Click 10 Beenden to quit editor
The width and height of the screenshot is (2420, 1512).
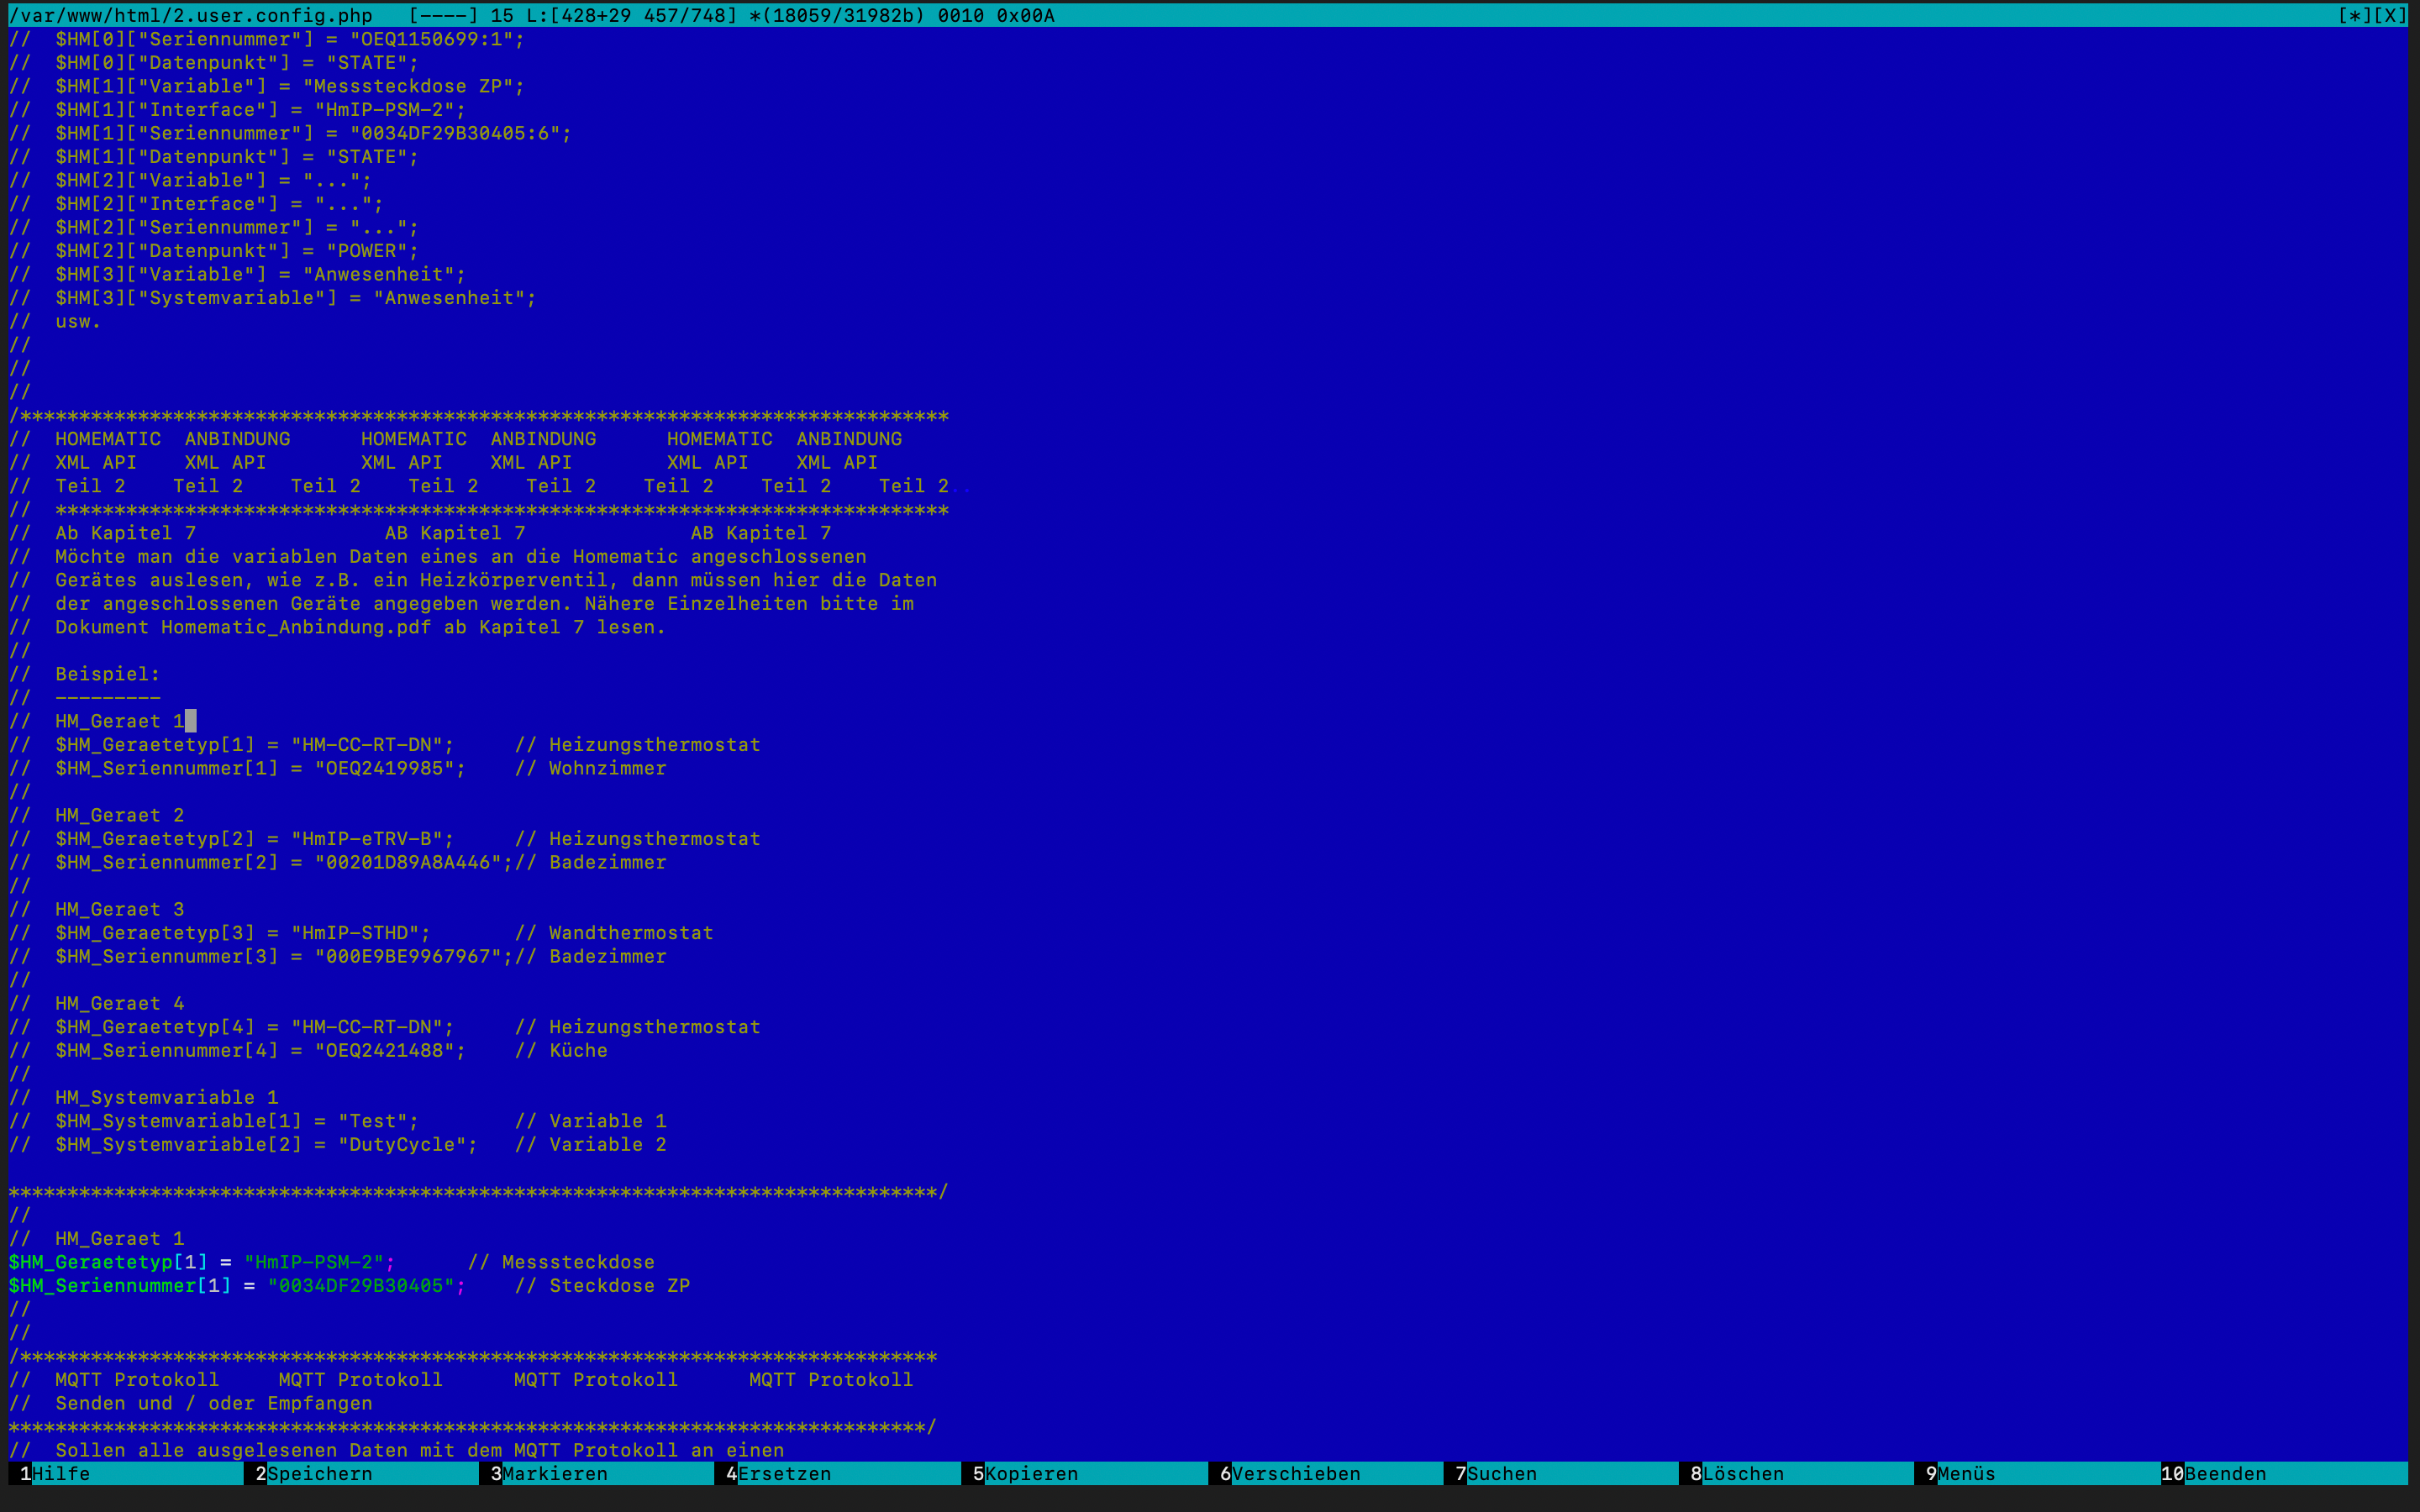pos(2224,1473)
